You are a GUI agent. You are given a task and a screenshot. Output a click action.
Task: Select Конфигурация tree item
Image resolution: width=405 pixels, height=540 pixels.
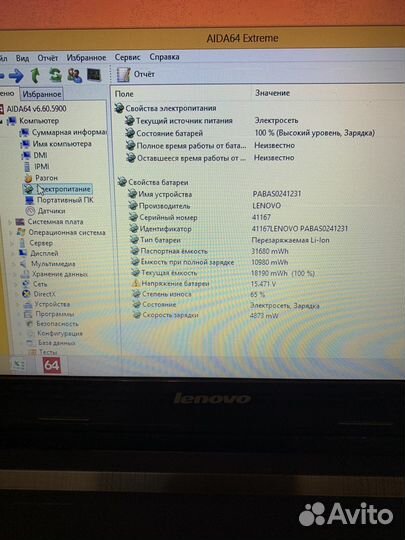[54, 333]
